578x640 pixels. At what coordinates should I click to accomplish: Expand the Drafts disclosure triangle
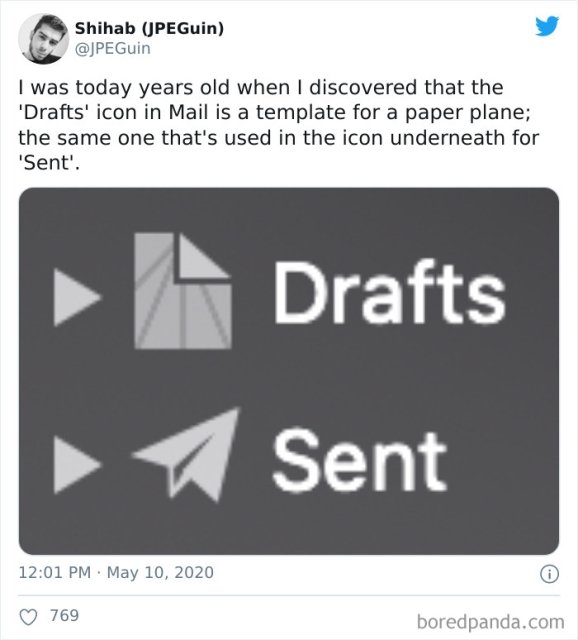tap(77, 297)
